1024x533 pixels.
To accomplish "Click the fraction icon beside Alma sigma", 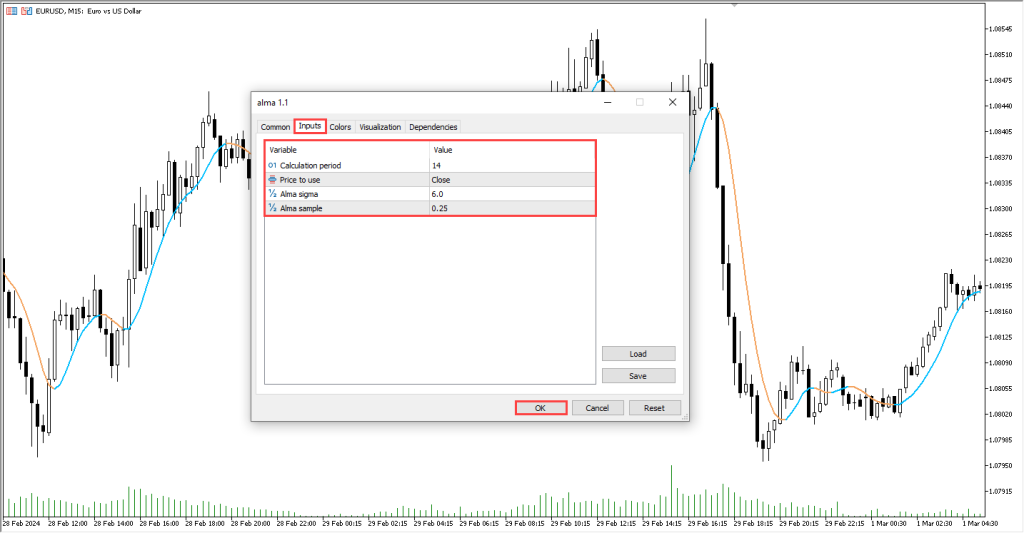I will pos(272,194).
